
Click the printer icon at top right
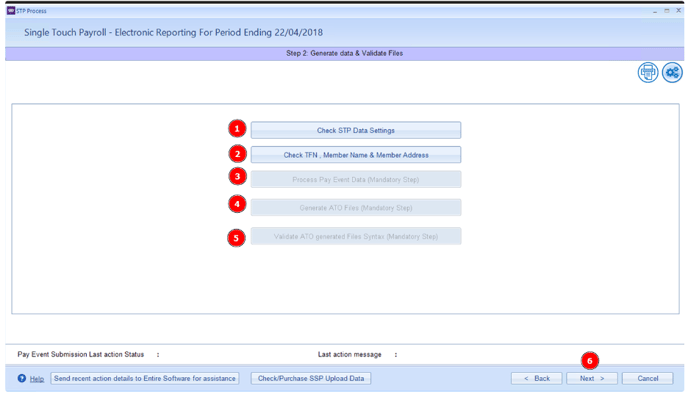click(x=648, y=72)
